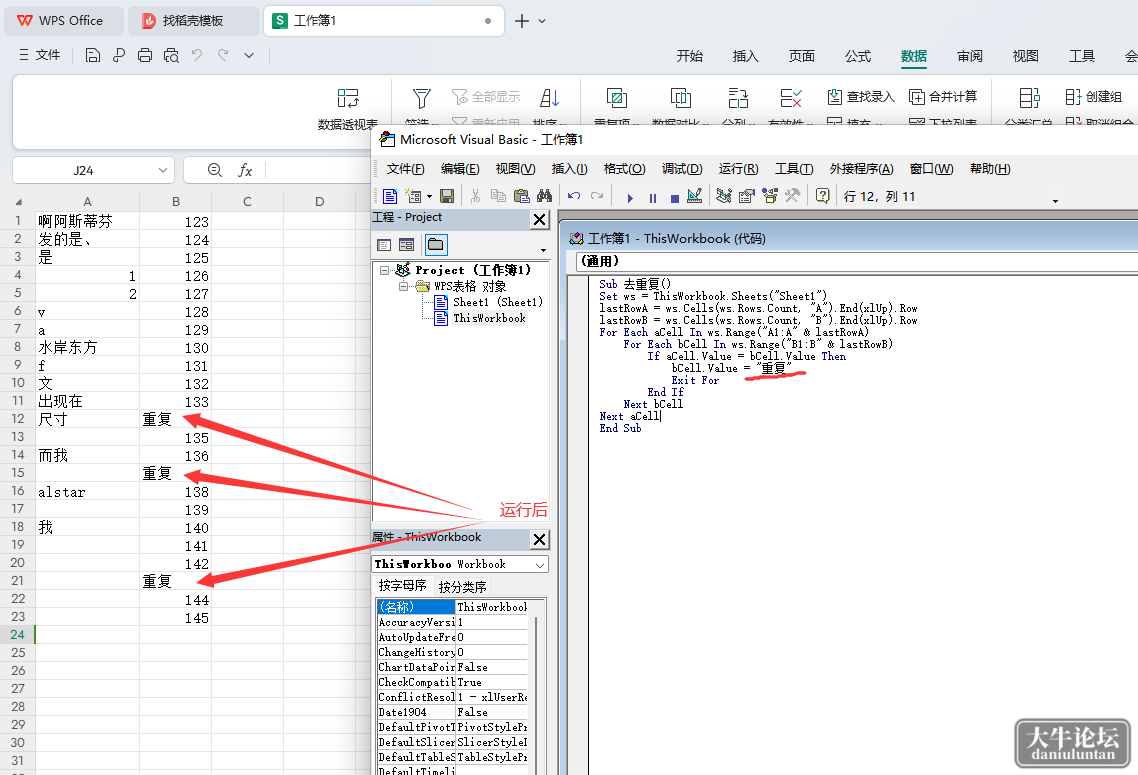Click the View WPS Spreadsheet icon in VBA toolbar
Image resolution: width=1138 pixels, height=775 pixels.
(x=390, y=196)
